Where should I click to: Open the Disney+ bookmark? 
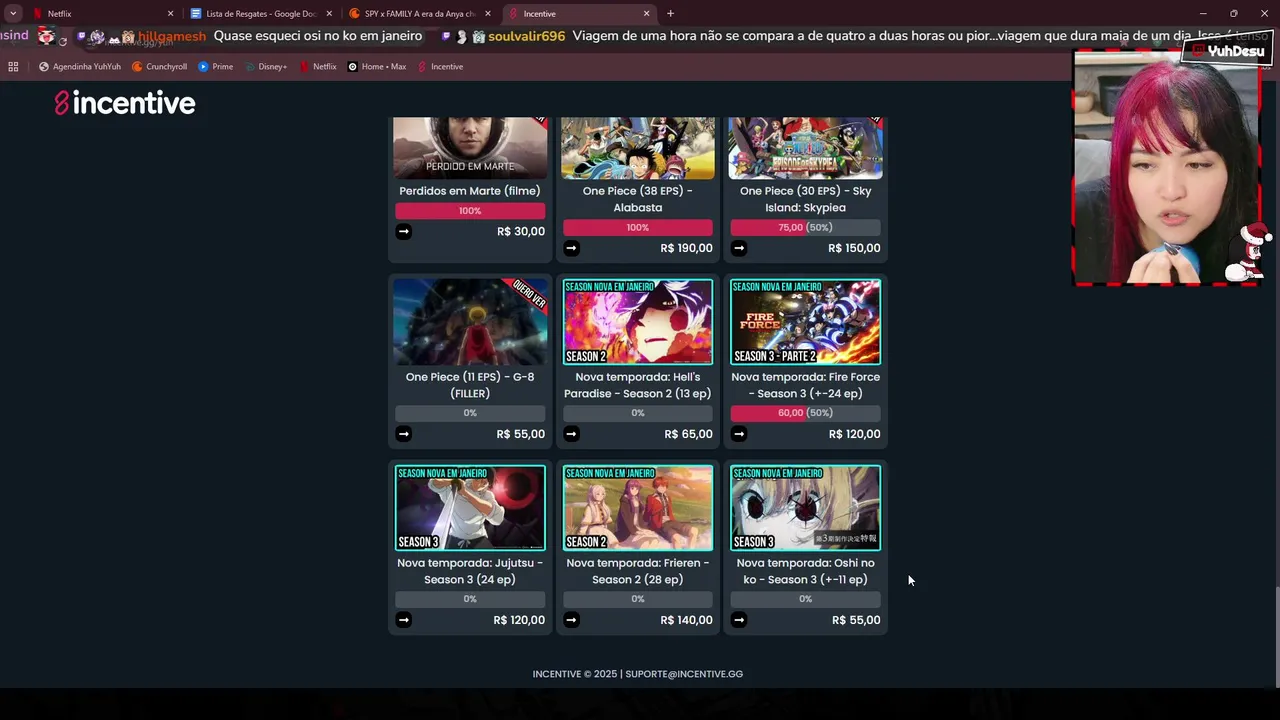click(x=265, y=66)
